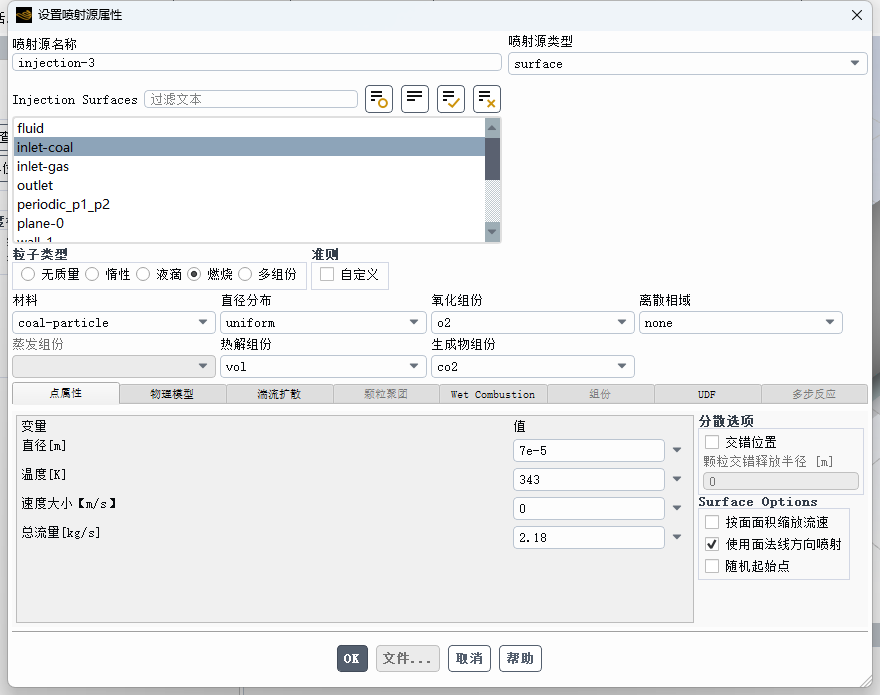Click the 帮助 help button
This screenshot has width=880, height=695.
tap(520, 658)
